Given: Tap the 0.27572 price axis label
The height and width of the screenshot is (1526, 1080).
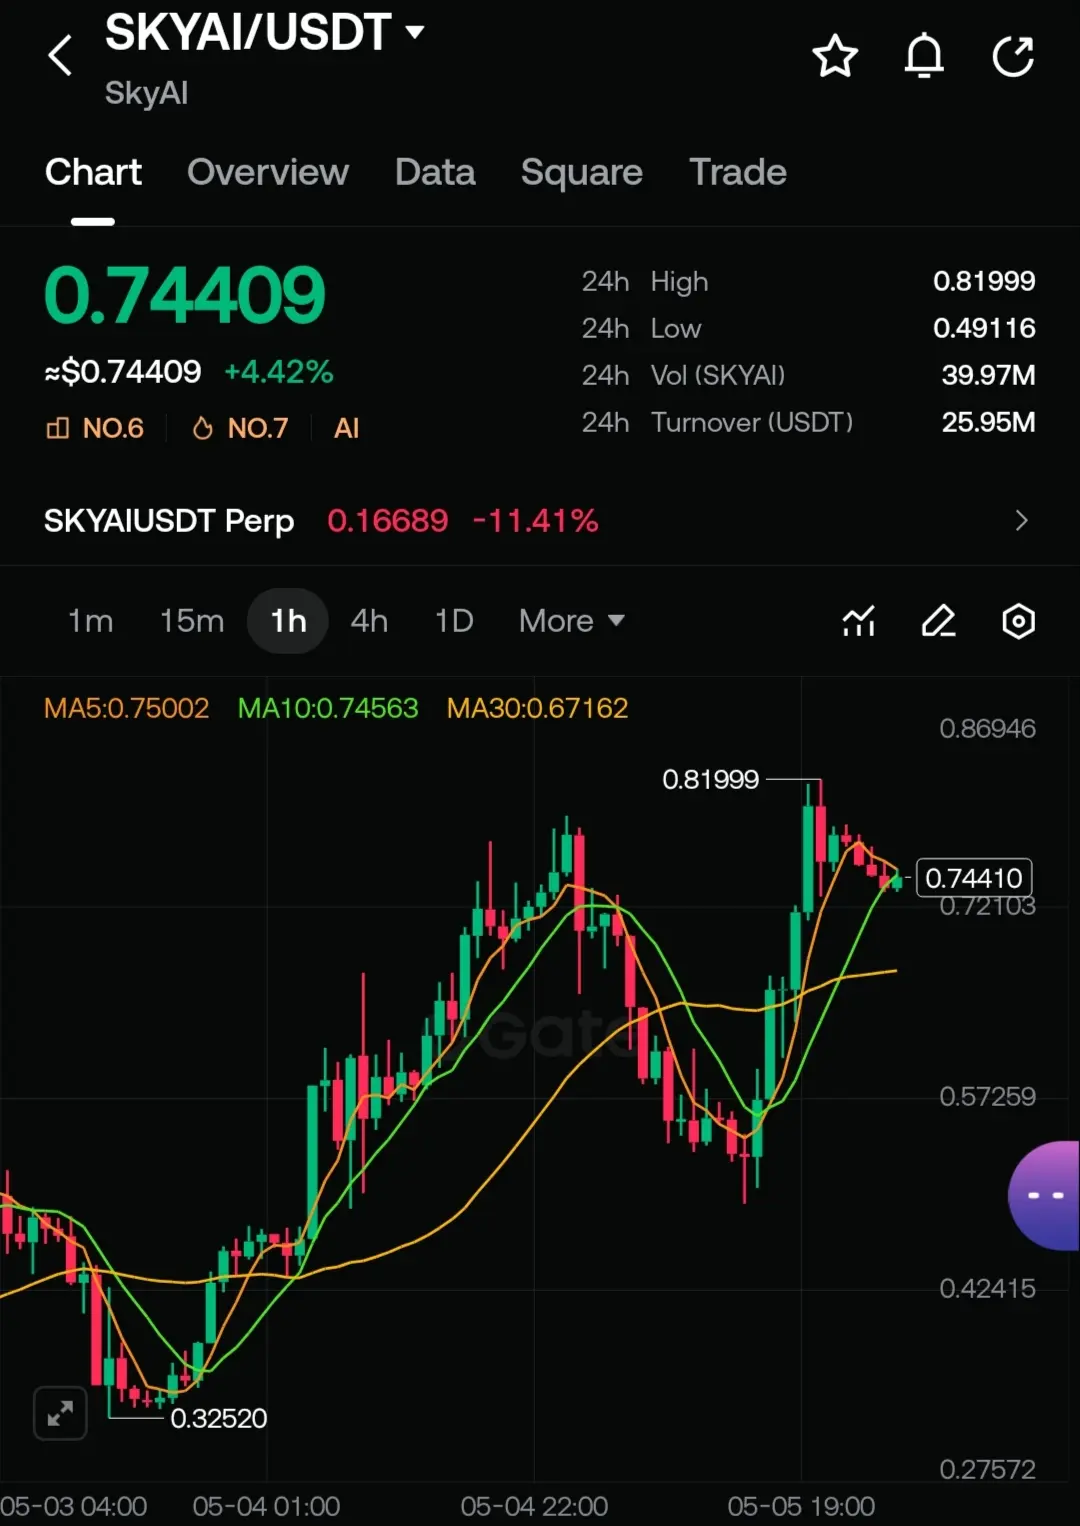Looking at the screenshot, I should point(987,1469).
